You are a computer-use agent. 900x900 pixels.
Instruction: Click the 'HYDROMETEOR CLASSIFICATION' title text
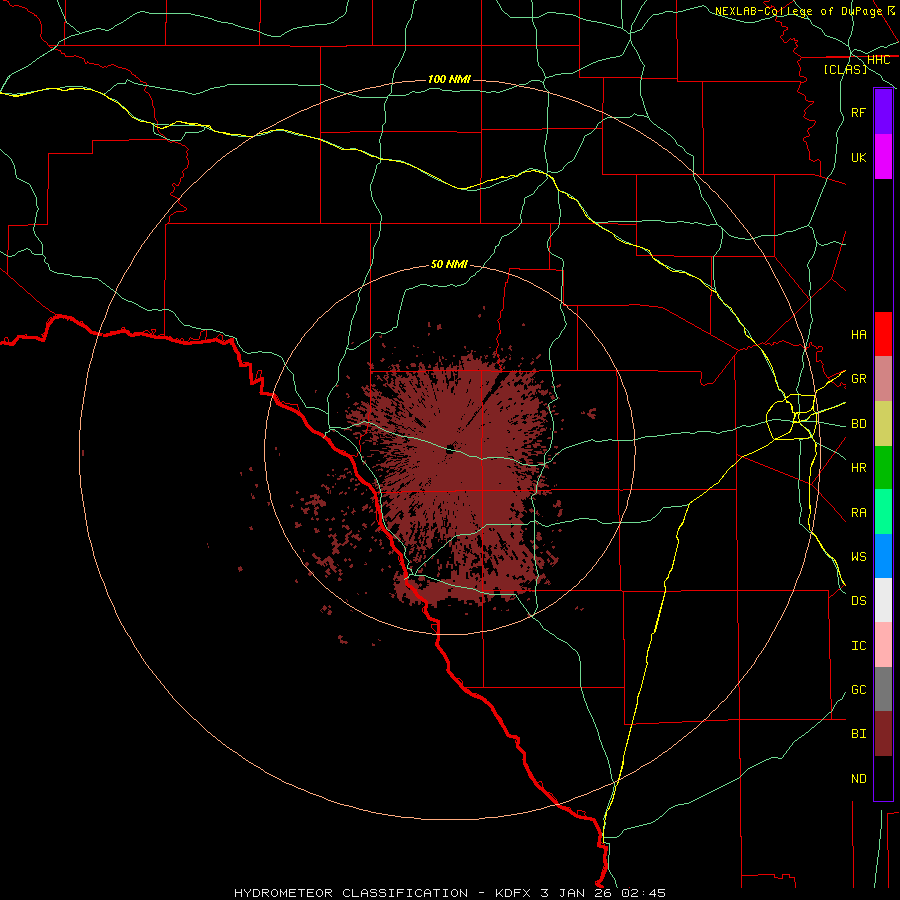(x=351, y=893)
